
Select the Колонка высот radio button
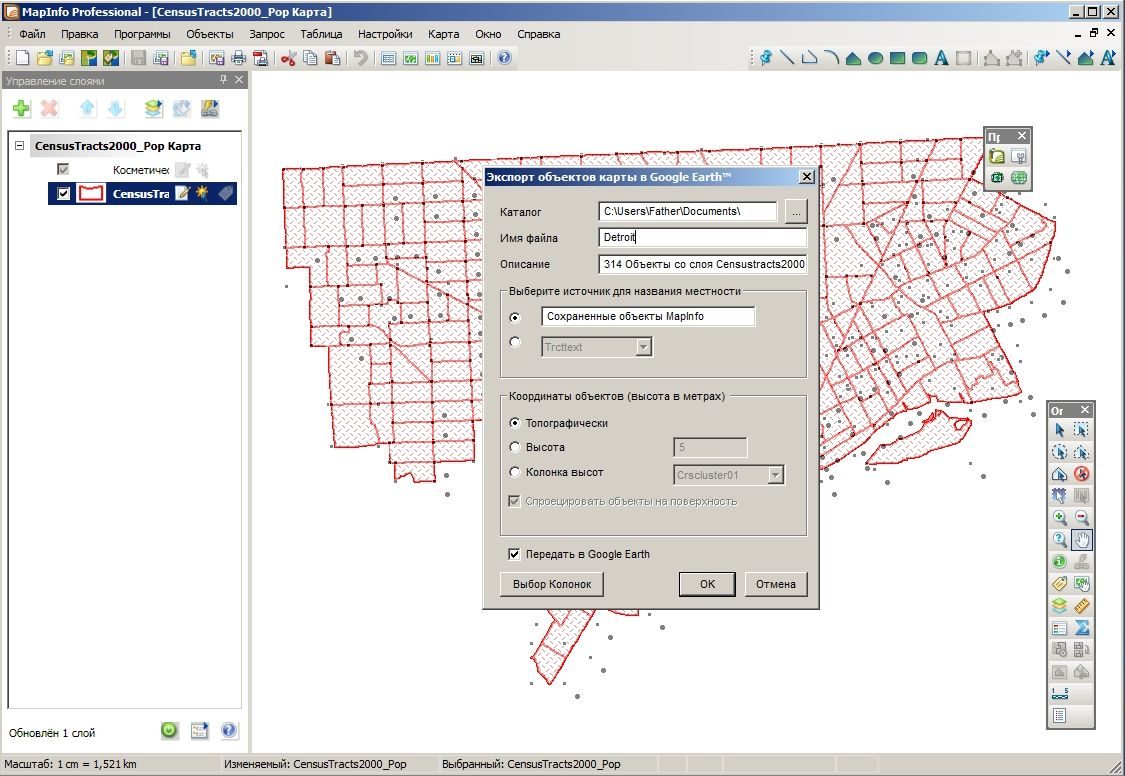514,472
